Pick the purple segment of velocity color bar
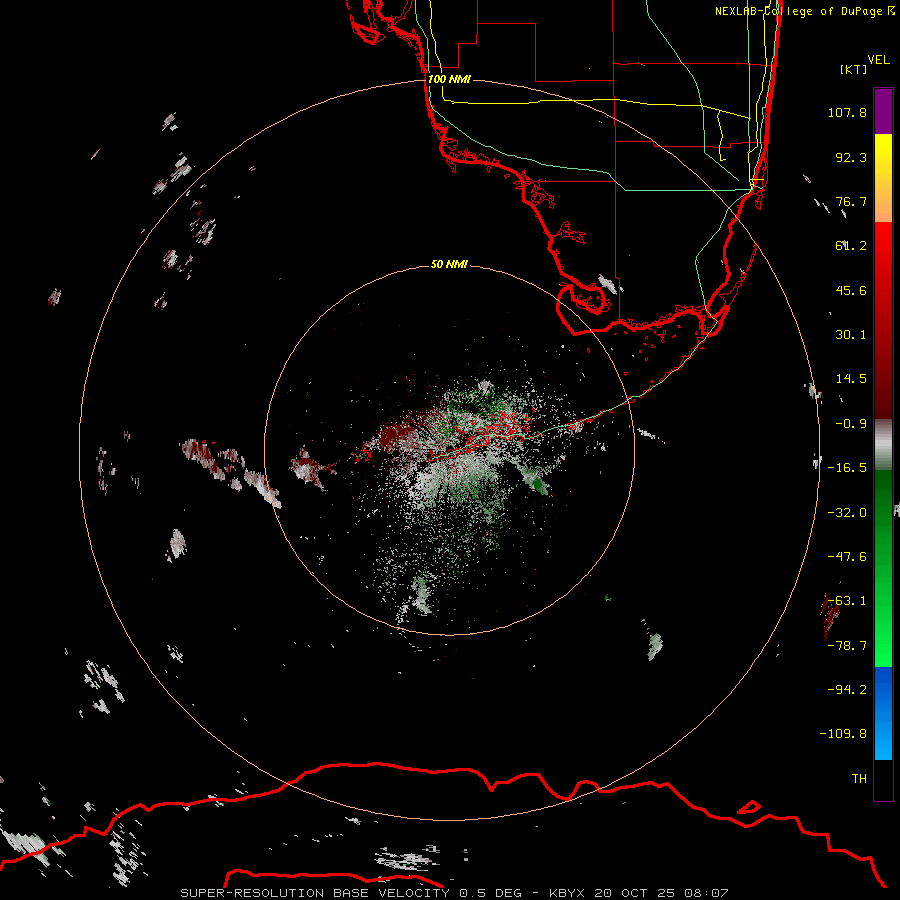The image size is (900, 900). (883, 111)
